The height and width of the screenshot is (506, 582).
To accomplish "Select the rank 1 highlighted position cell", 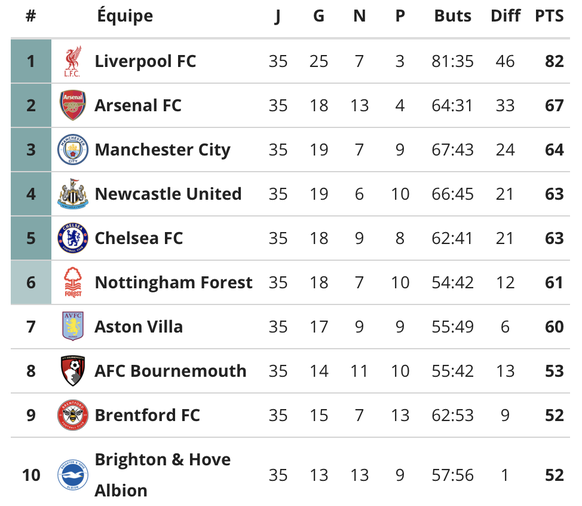I will tap(31, 61).
